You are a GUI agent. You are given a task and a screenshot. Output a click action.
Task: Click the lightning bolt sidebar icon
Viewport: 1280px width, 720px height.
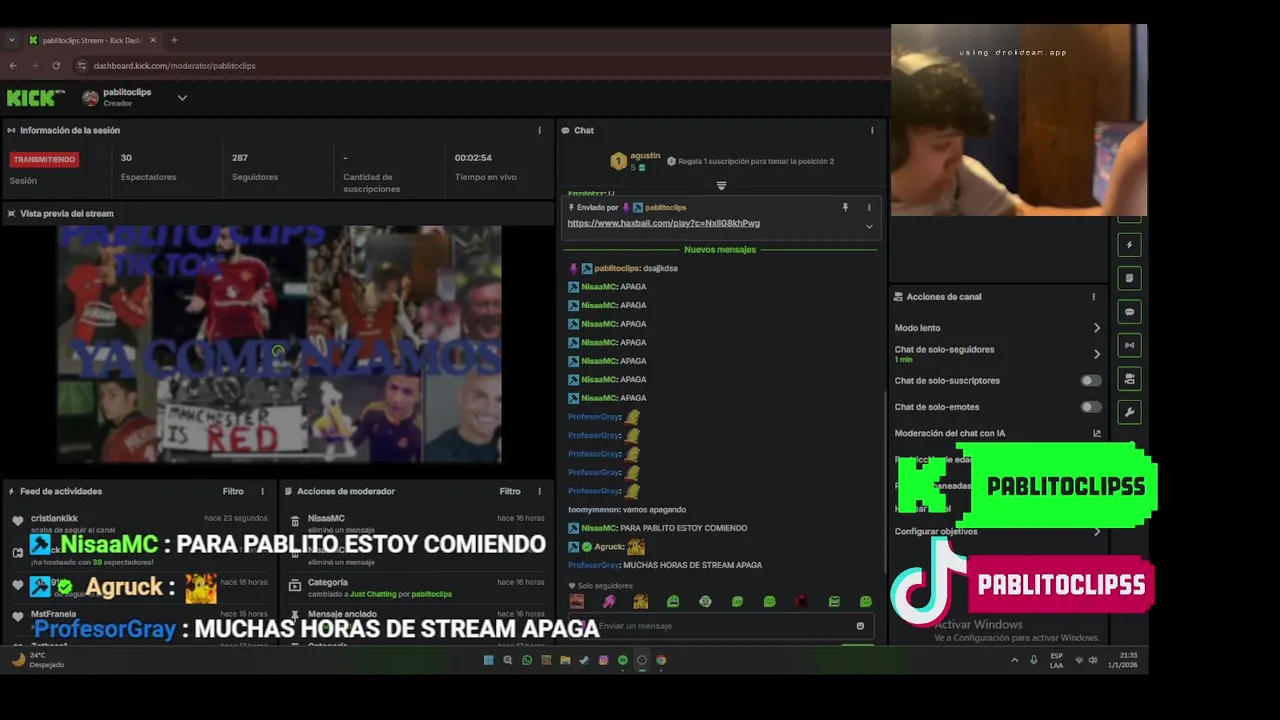coord(1130,245)
